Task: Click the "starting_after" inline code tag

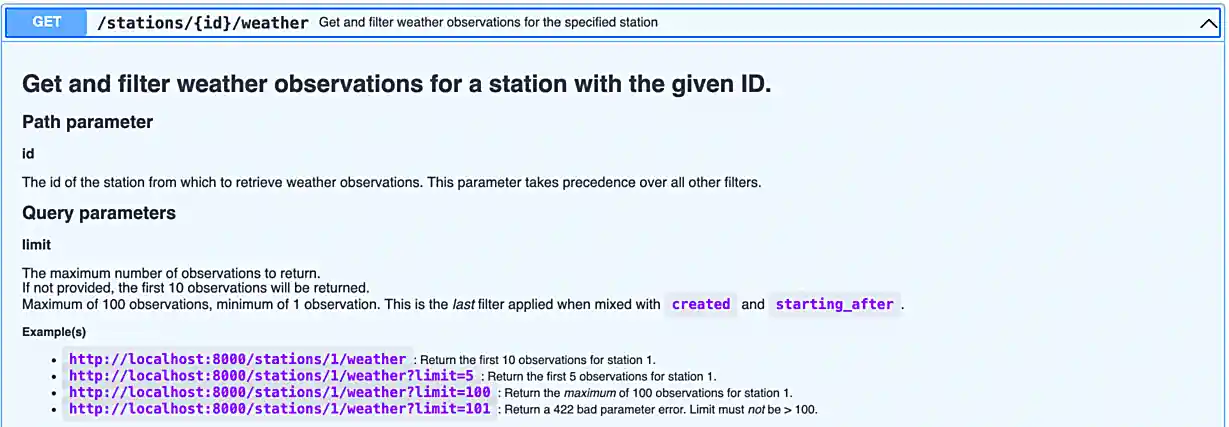Action: pyautogui.click(x=834, y=304)
